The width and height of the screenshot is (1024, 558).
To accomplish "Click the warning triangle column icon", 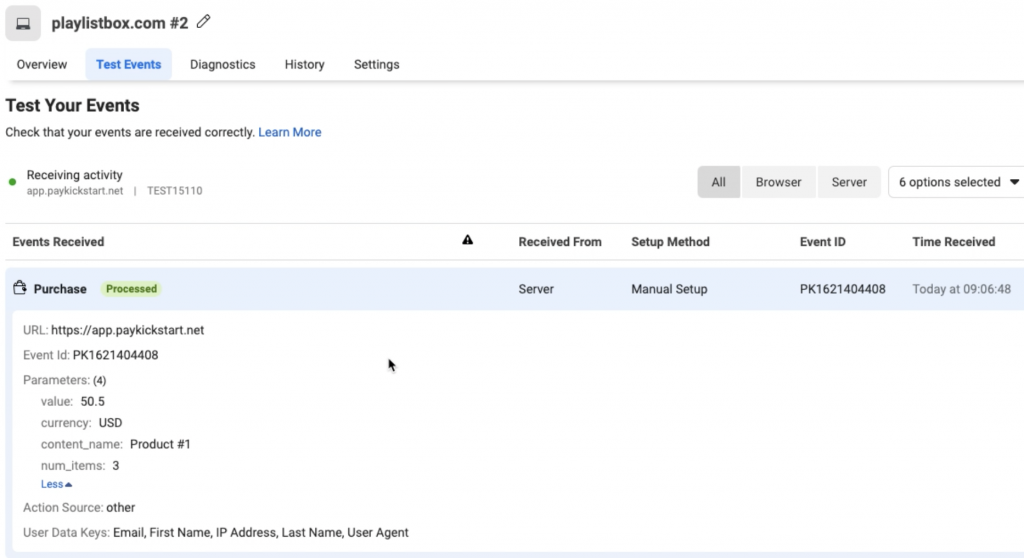I will (468, 241).
